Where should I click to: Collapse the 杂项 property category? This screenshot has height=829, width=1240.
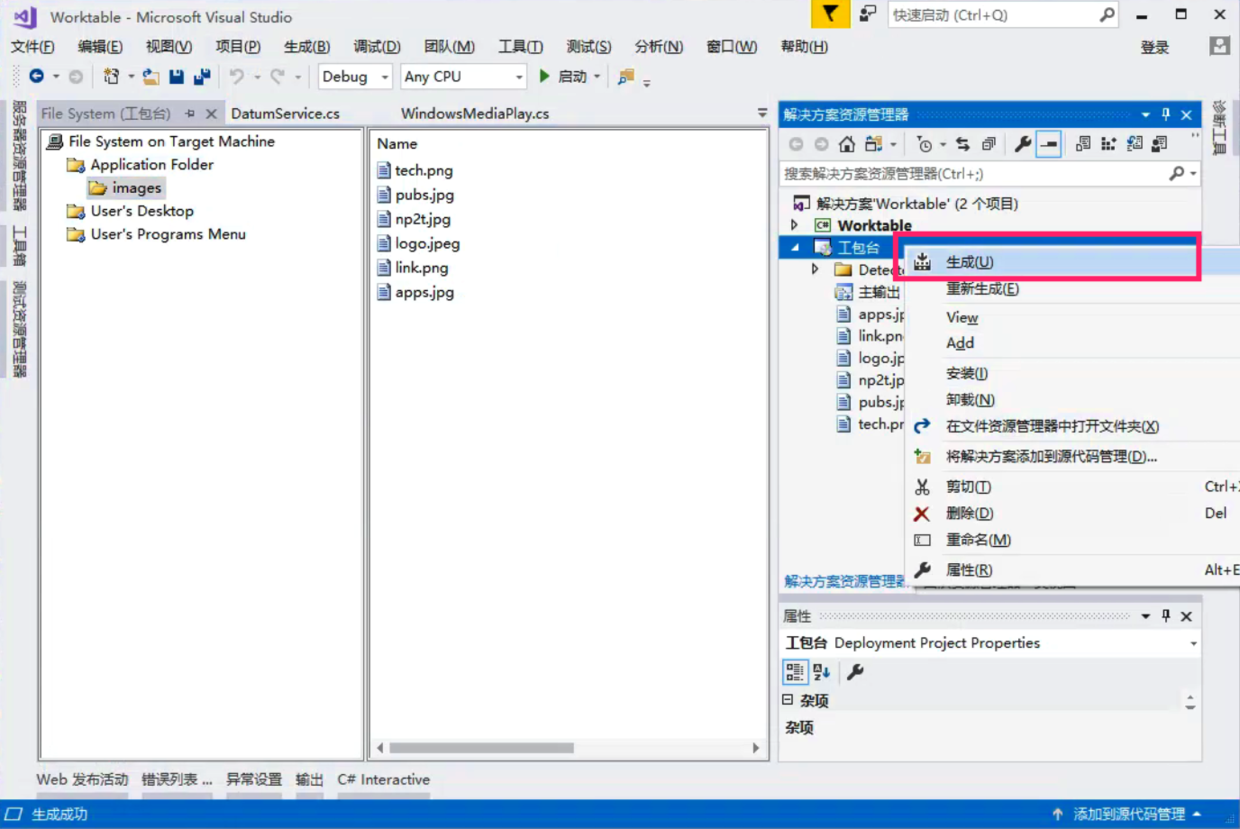coord(787,700)
